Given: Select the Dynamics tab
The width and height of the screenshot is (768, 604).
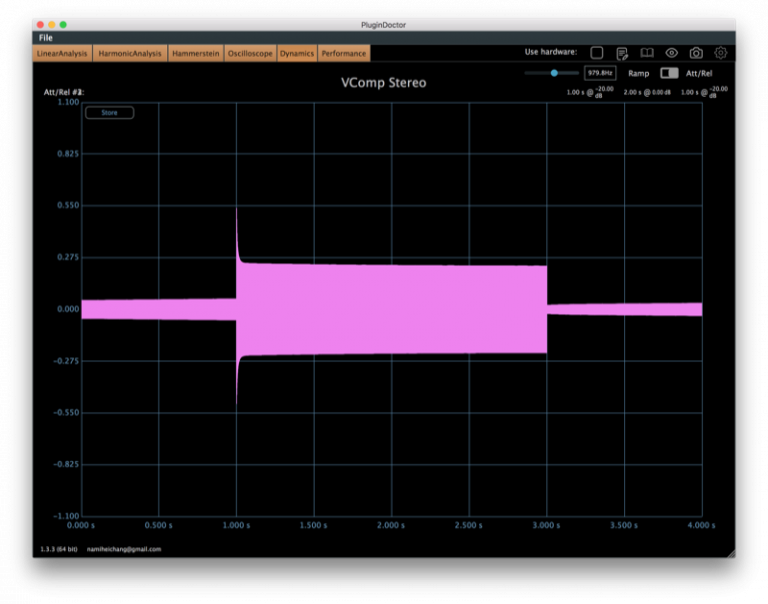Looking at the screenshot, I should (x=297, y=53).
